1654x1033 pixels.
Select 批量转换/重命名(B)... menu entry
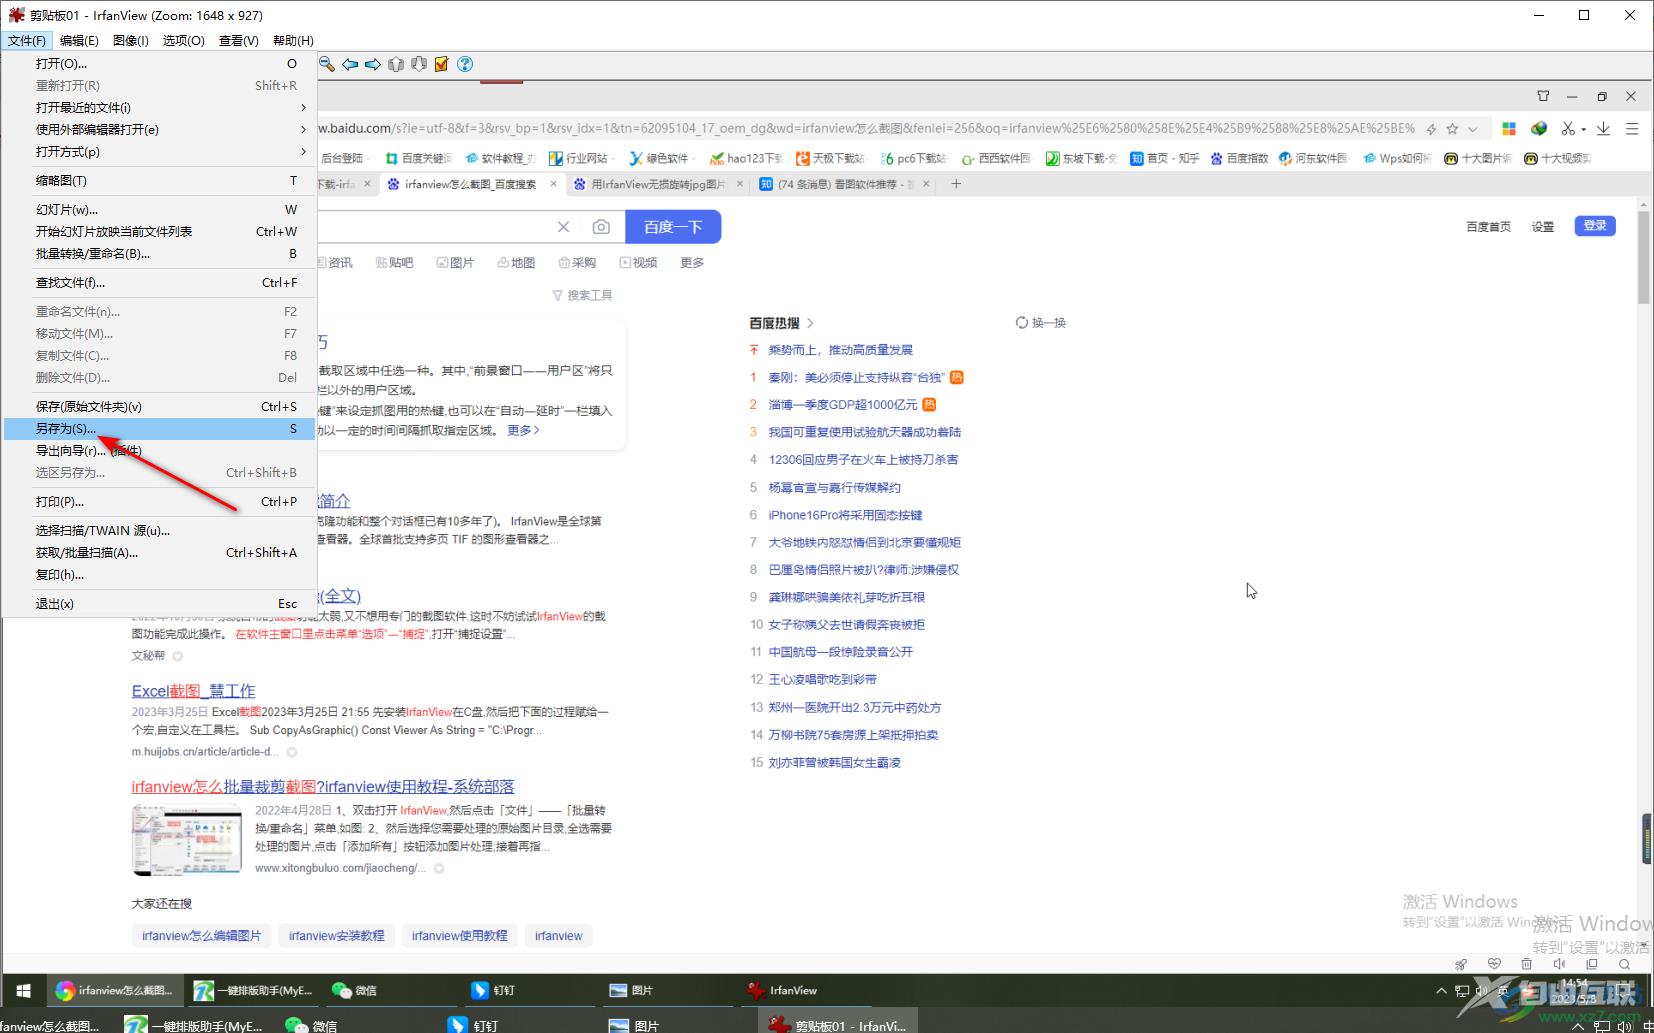click(x=160, y=253)
